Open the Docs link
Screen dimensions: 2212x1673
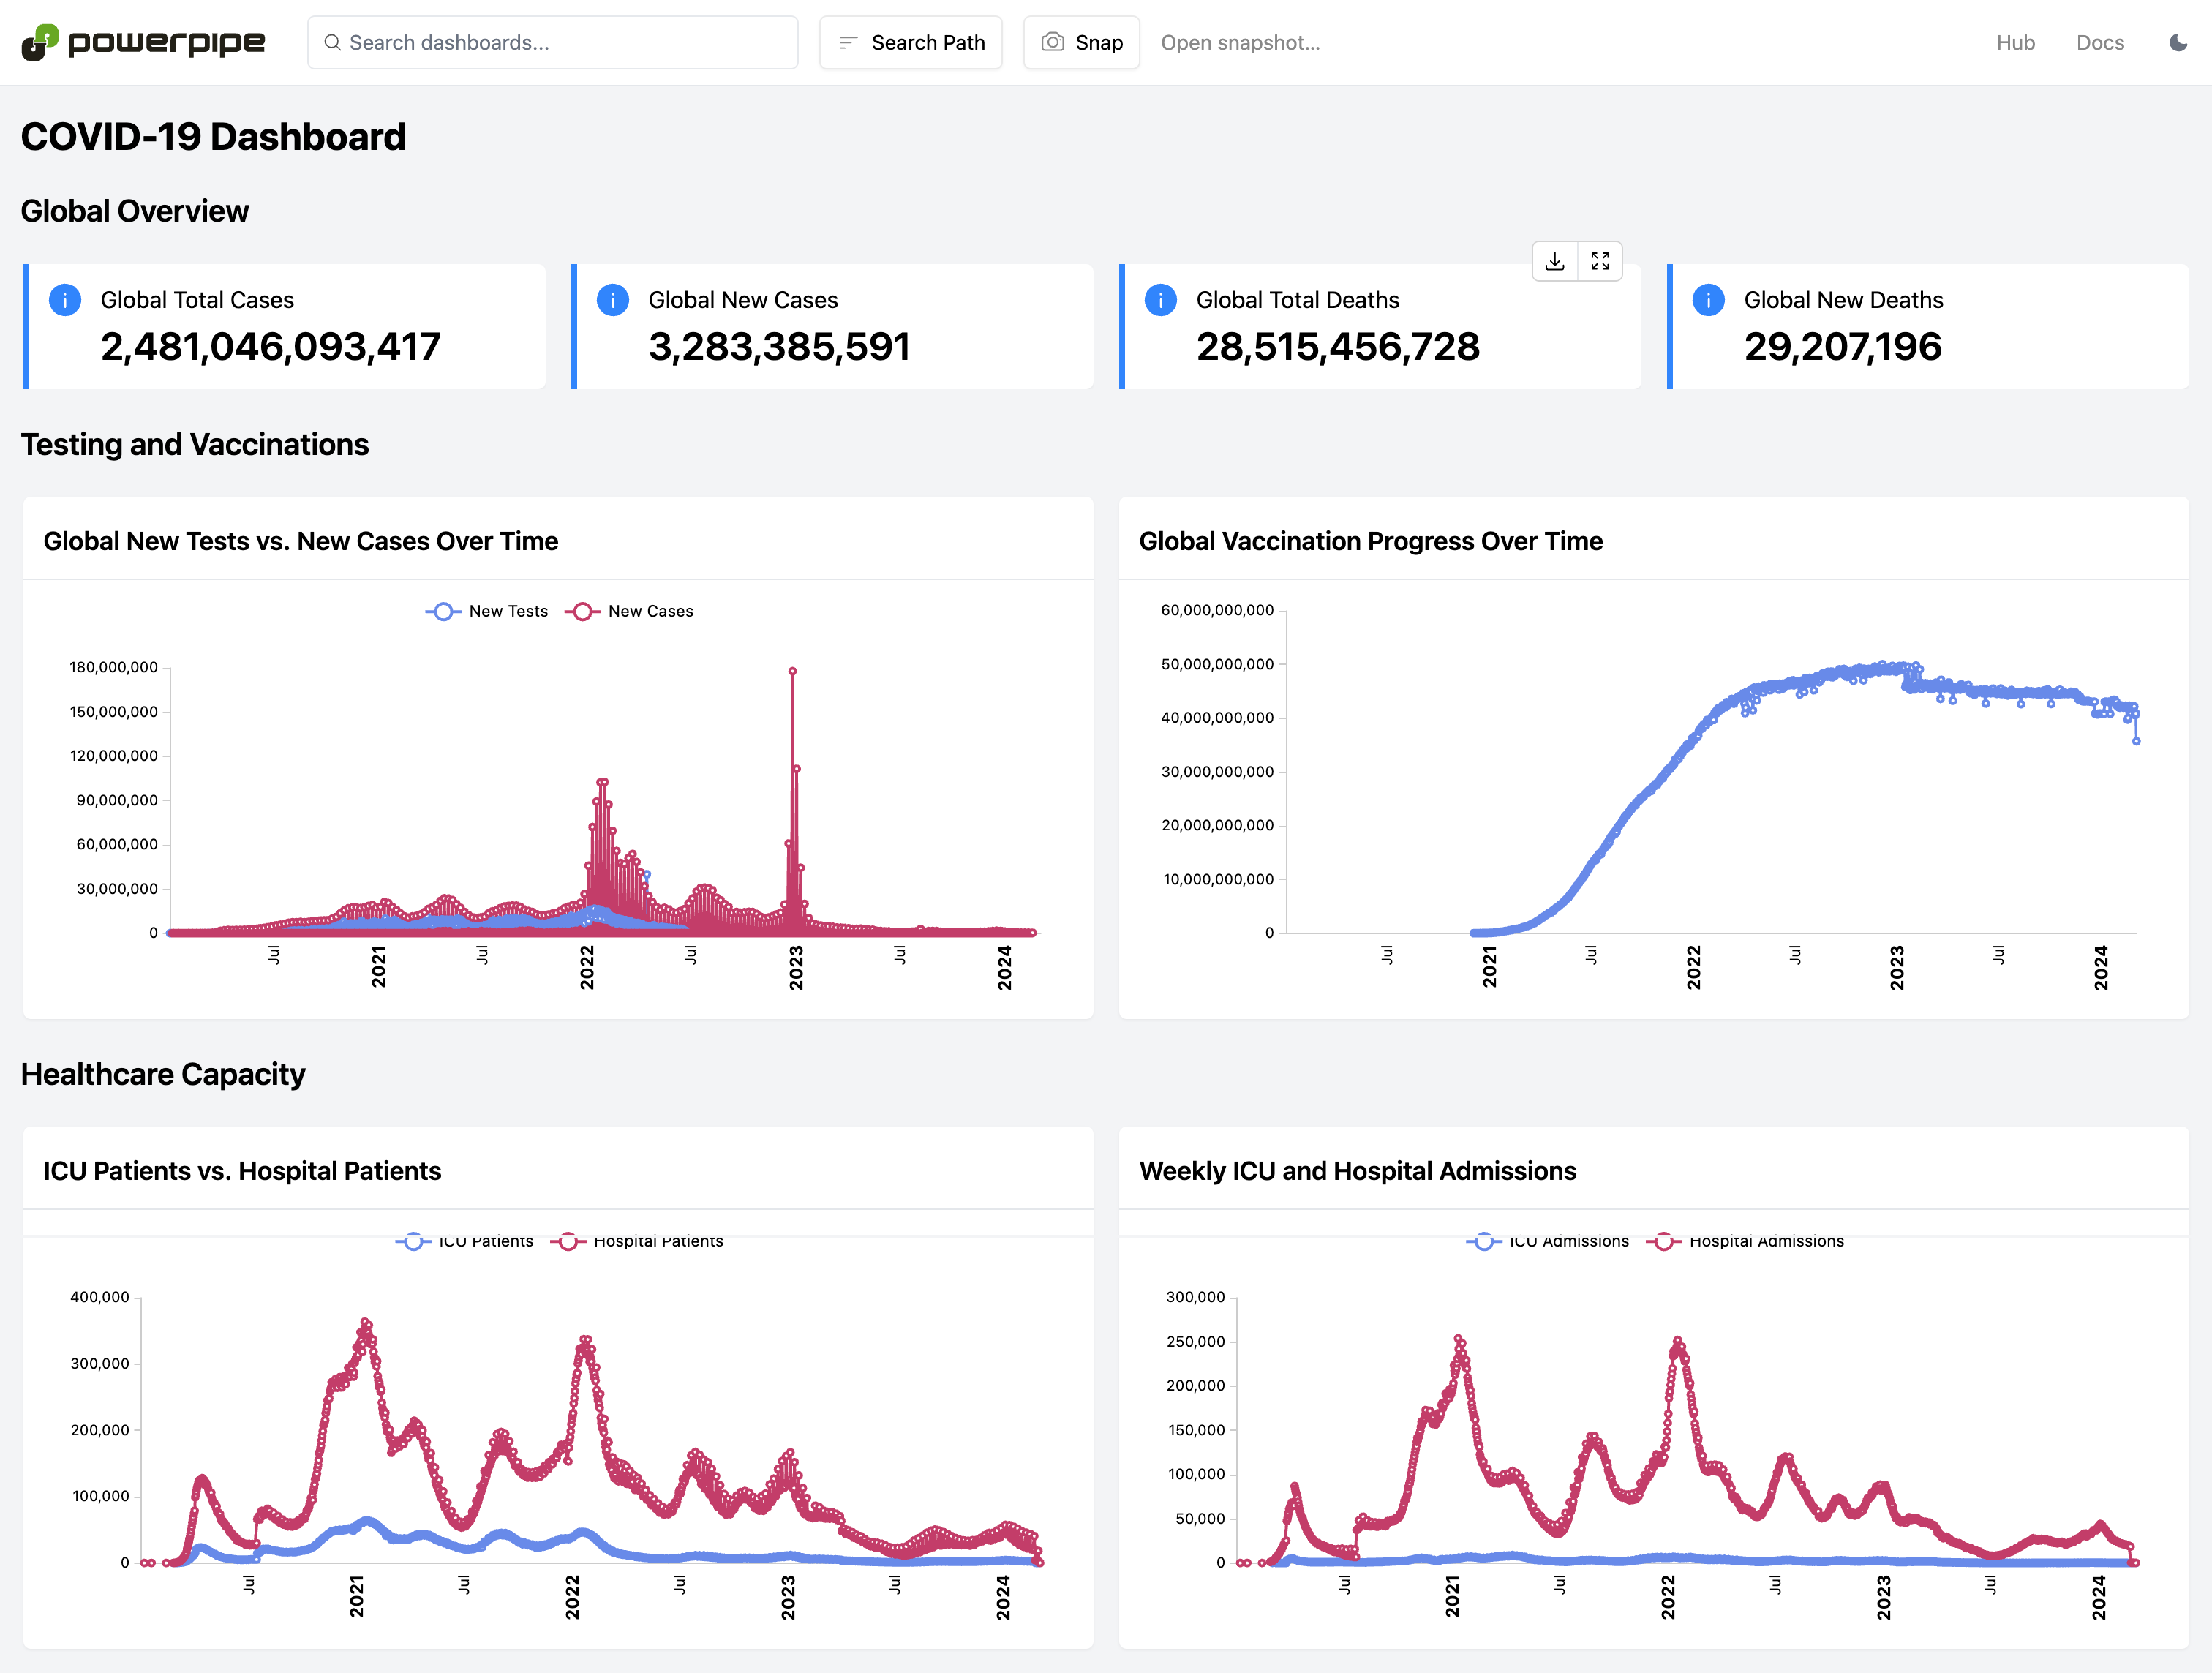2099,42
